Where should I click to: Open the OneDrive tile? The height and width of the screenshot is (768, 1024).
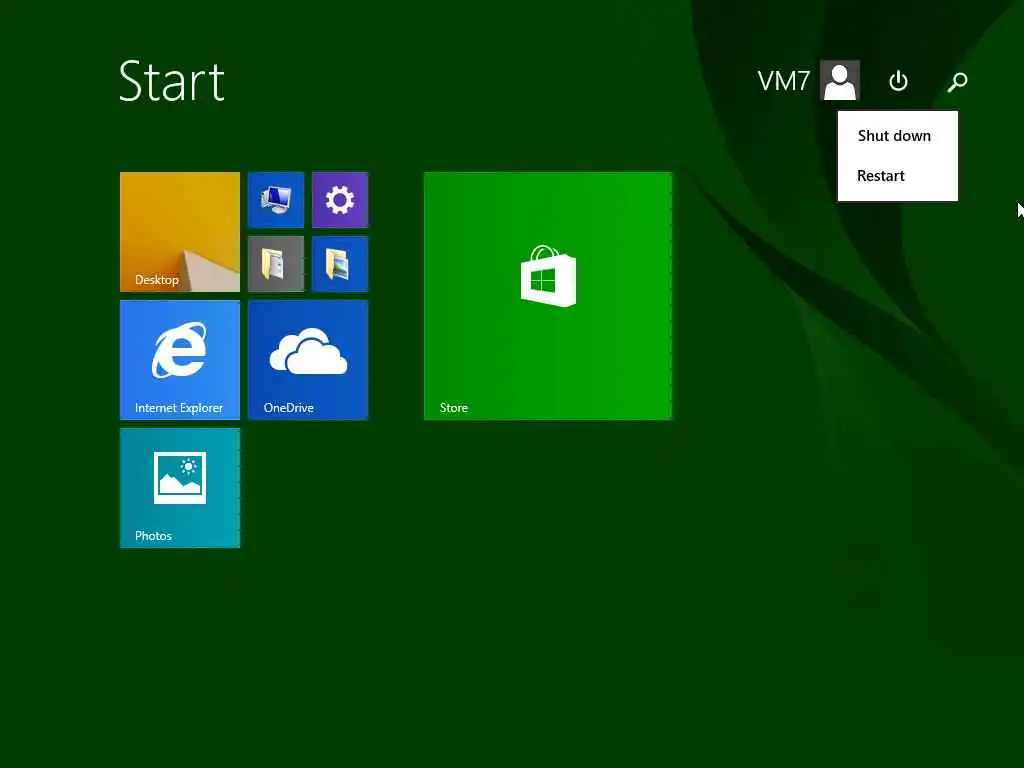tap(308, 360)
